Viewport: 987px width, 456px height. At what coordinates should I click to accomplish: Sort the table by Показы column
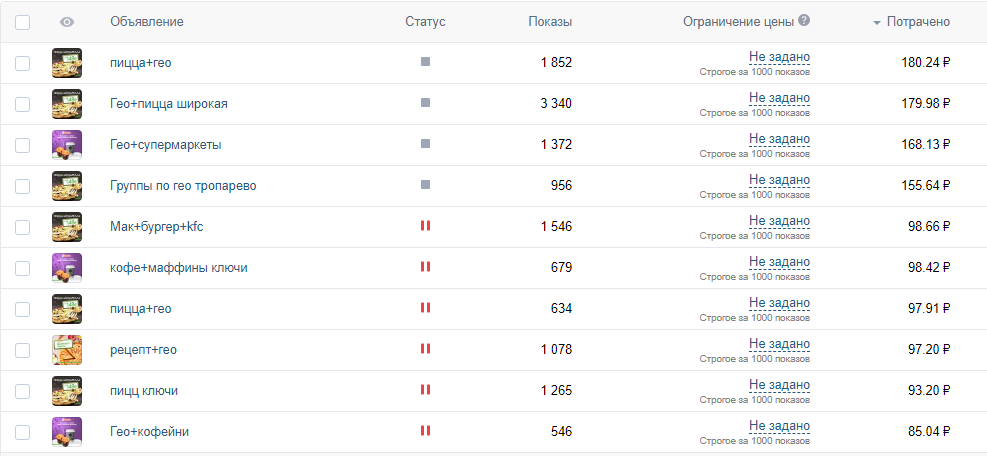point(550,22)
